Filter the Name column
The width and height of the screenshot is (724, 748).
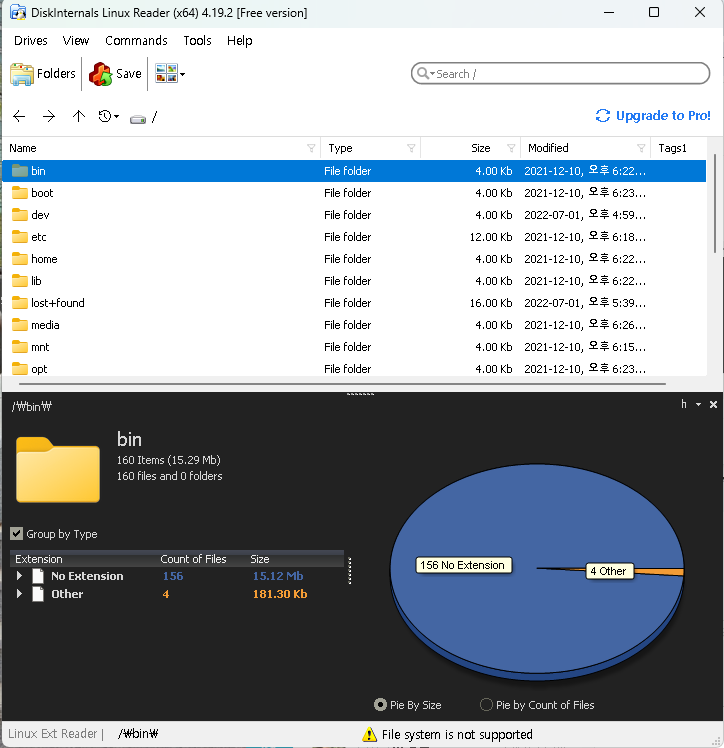point(311,148)
